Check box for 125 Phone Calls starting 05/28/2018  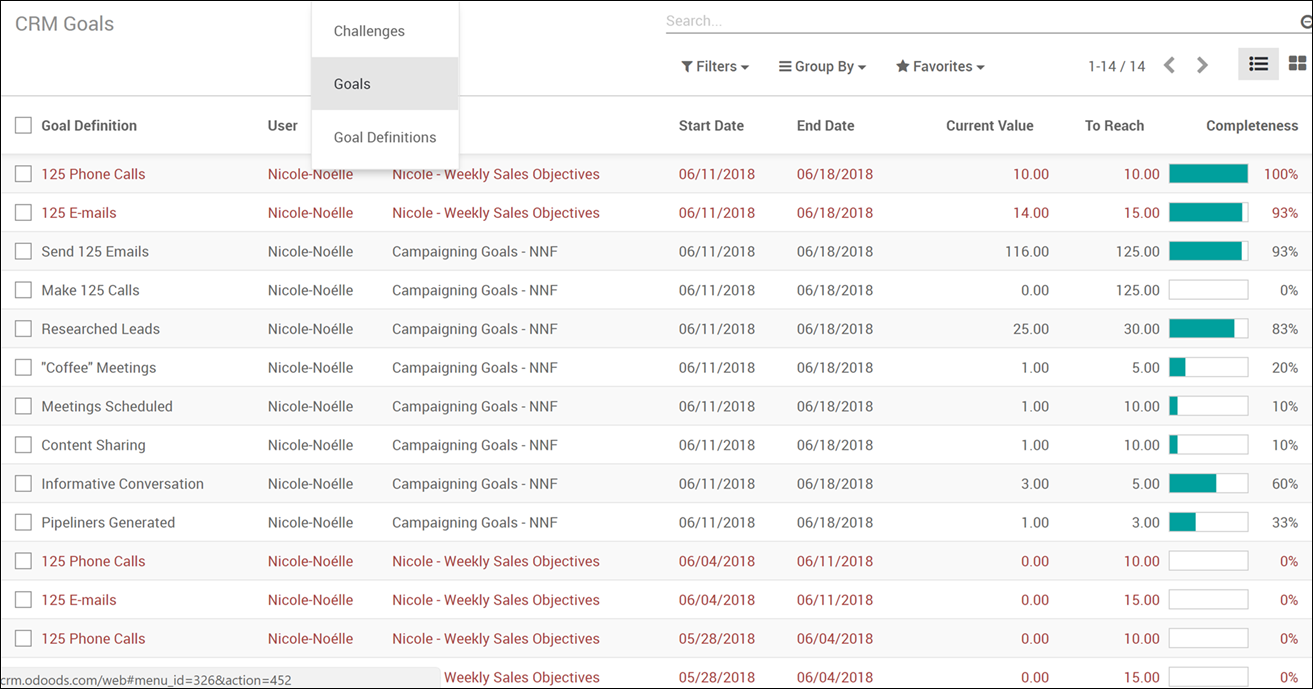click(x=23, y=639)
